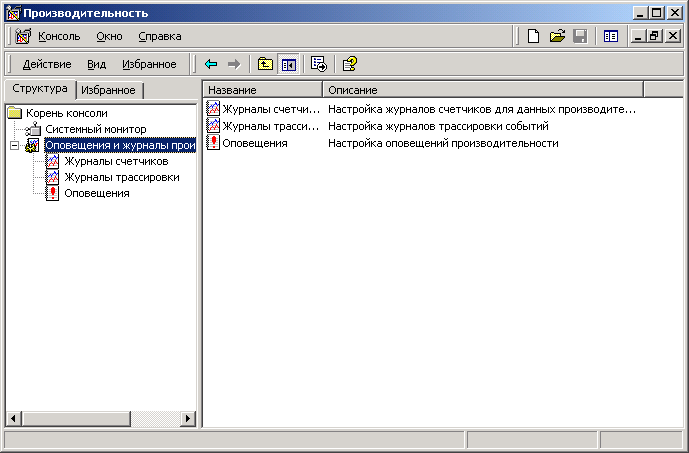This screenshot has height=453, width=689.
Task: Click red Оповещения icon in tree
Action: click(52, 193)
